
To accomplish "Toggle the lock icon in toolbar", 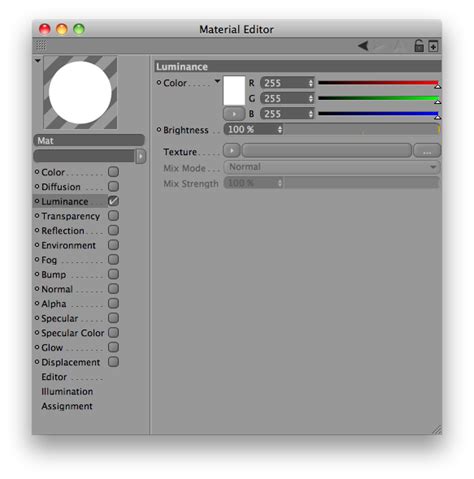I will pos(419,46).
